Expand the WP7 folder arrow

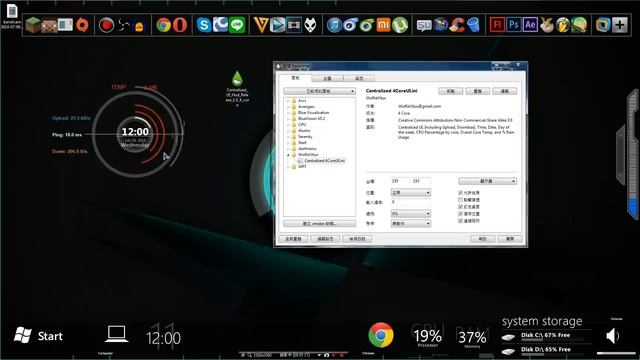point(288,167)
